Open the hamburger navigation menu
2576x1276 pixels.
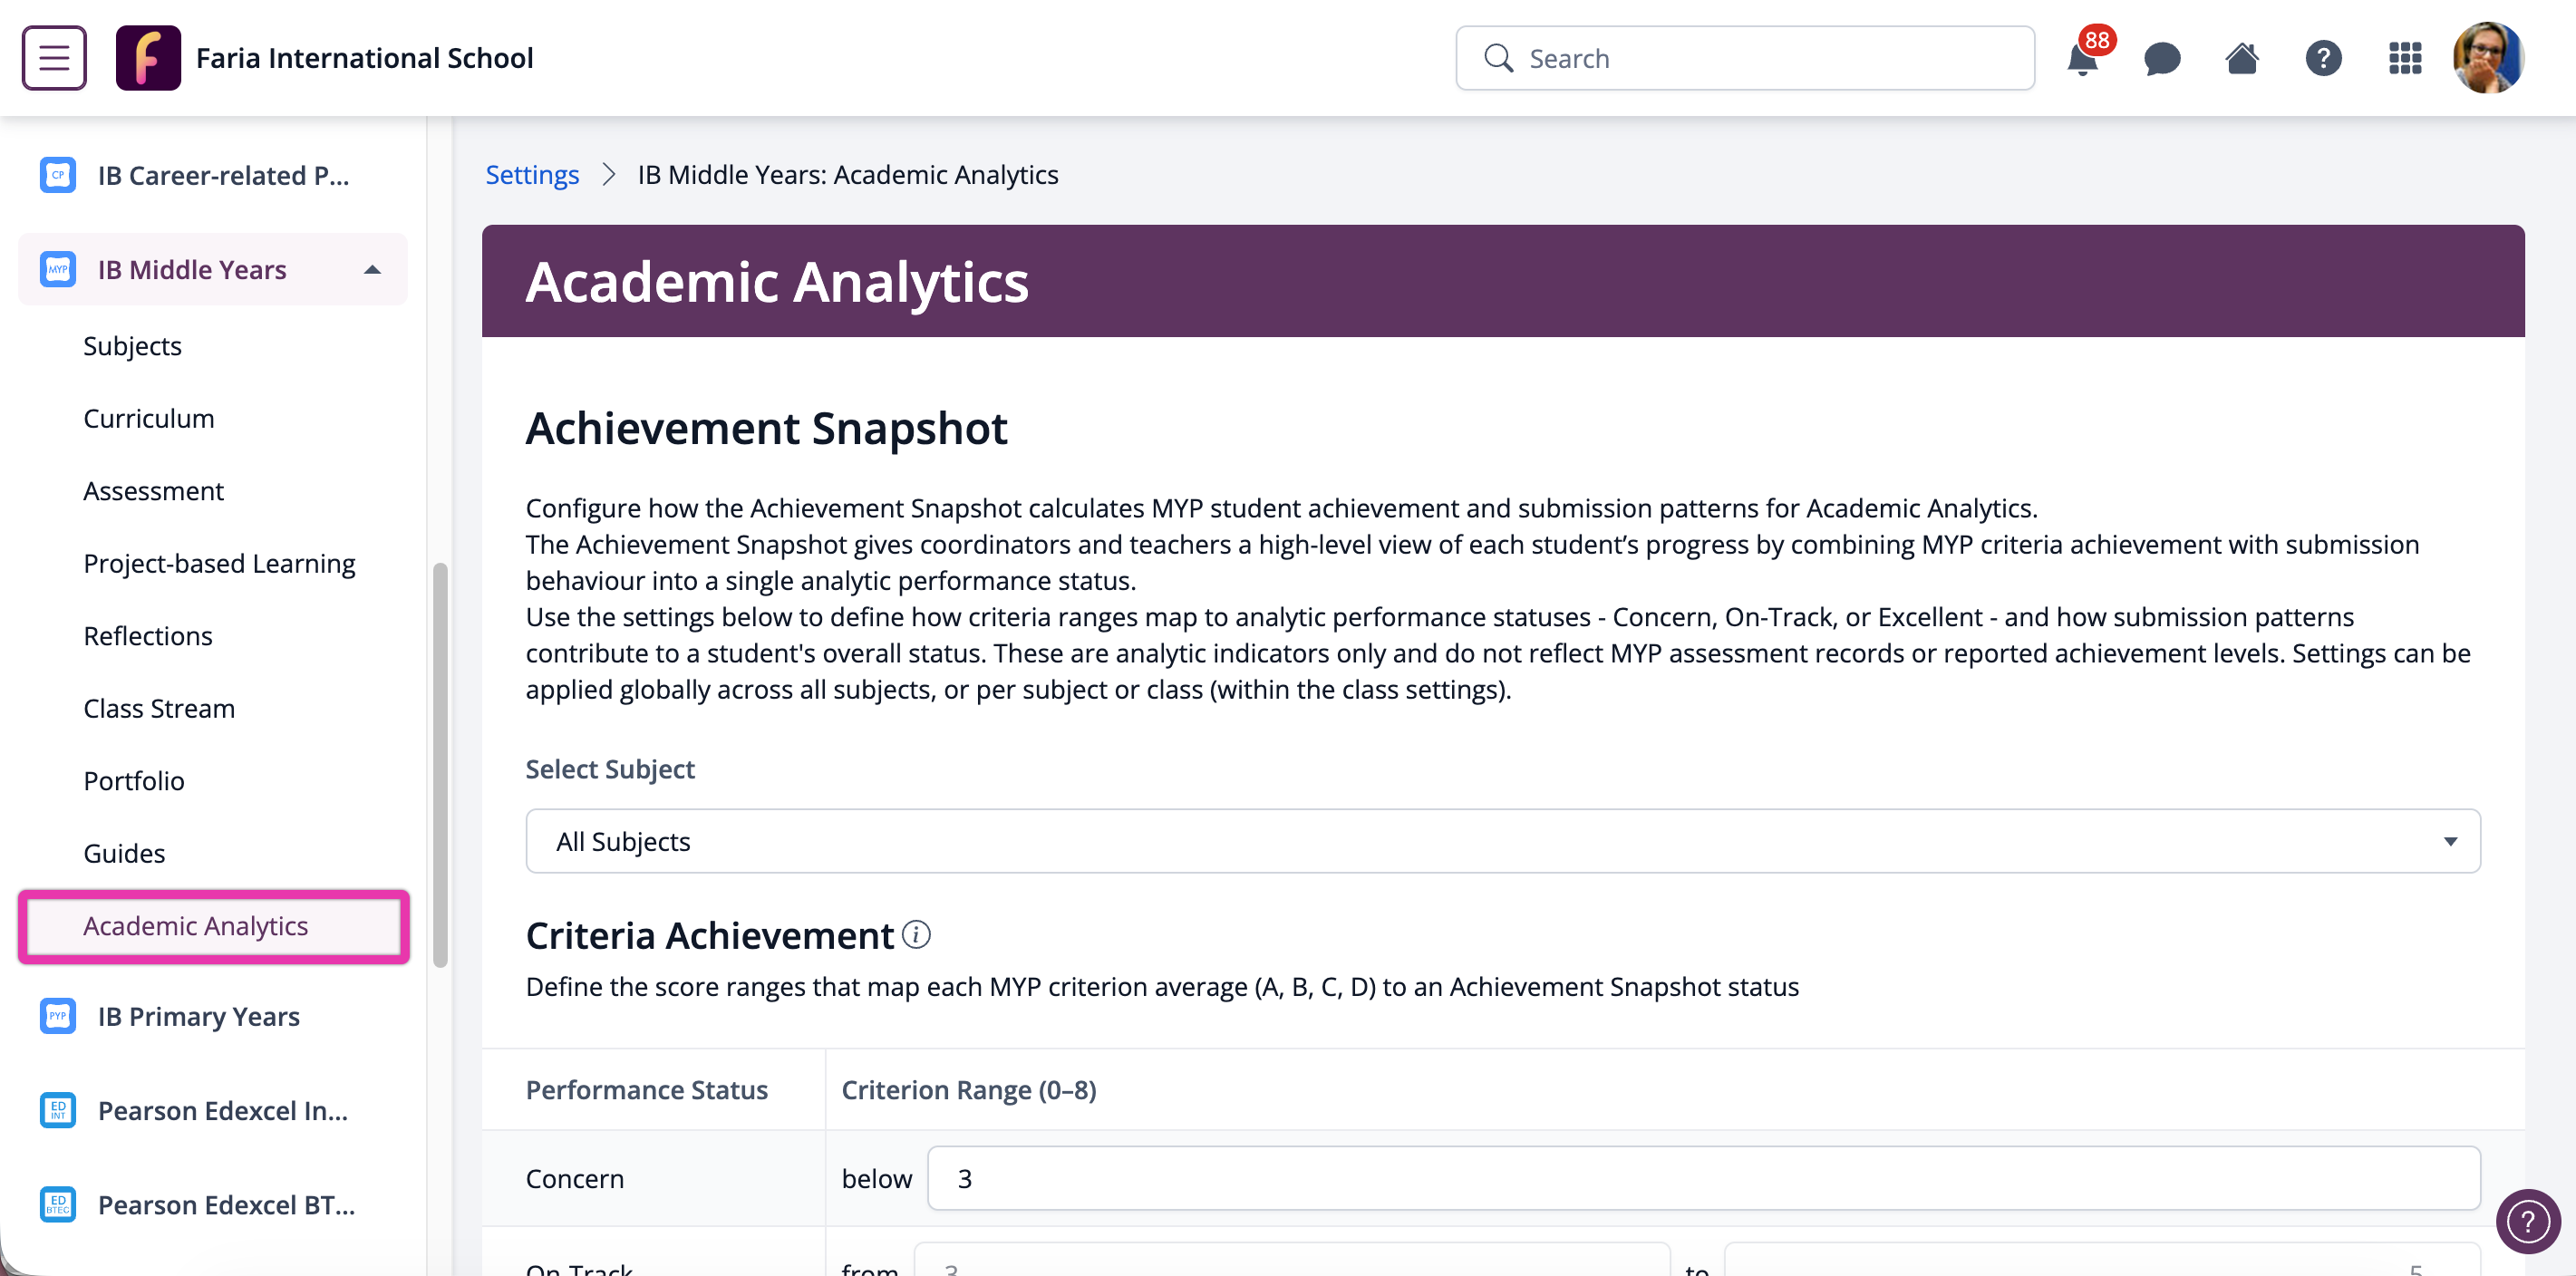point(53,57)
